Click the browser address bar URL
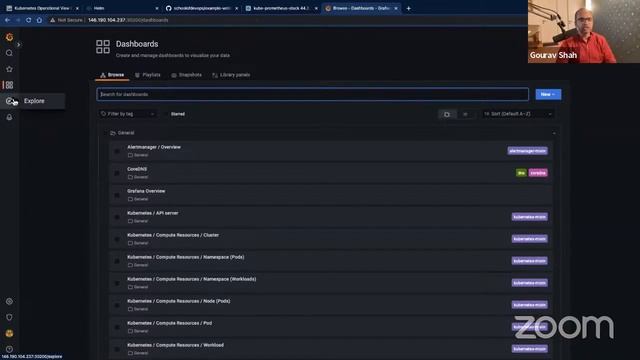This screenshot has height=360, width=640. point(128,20)
